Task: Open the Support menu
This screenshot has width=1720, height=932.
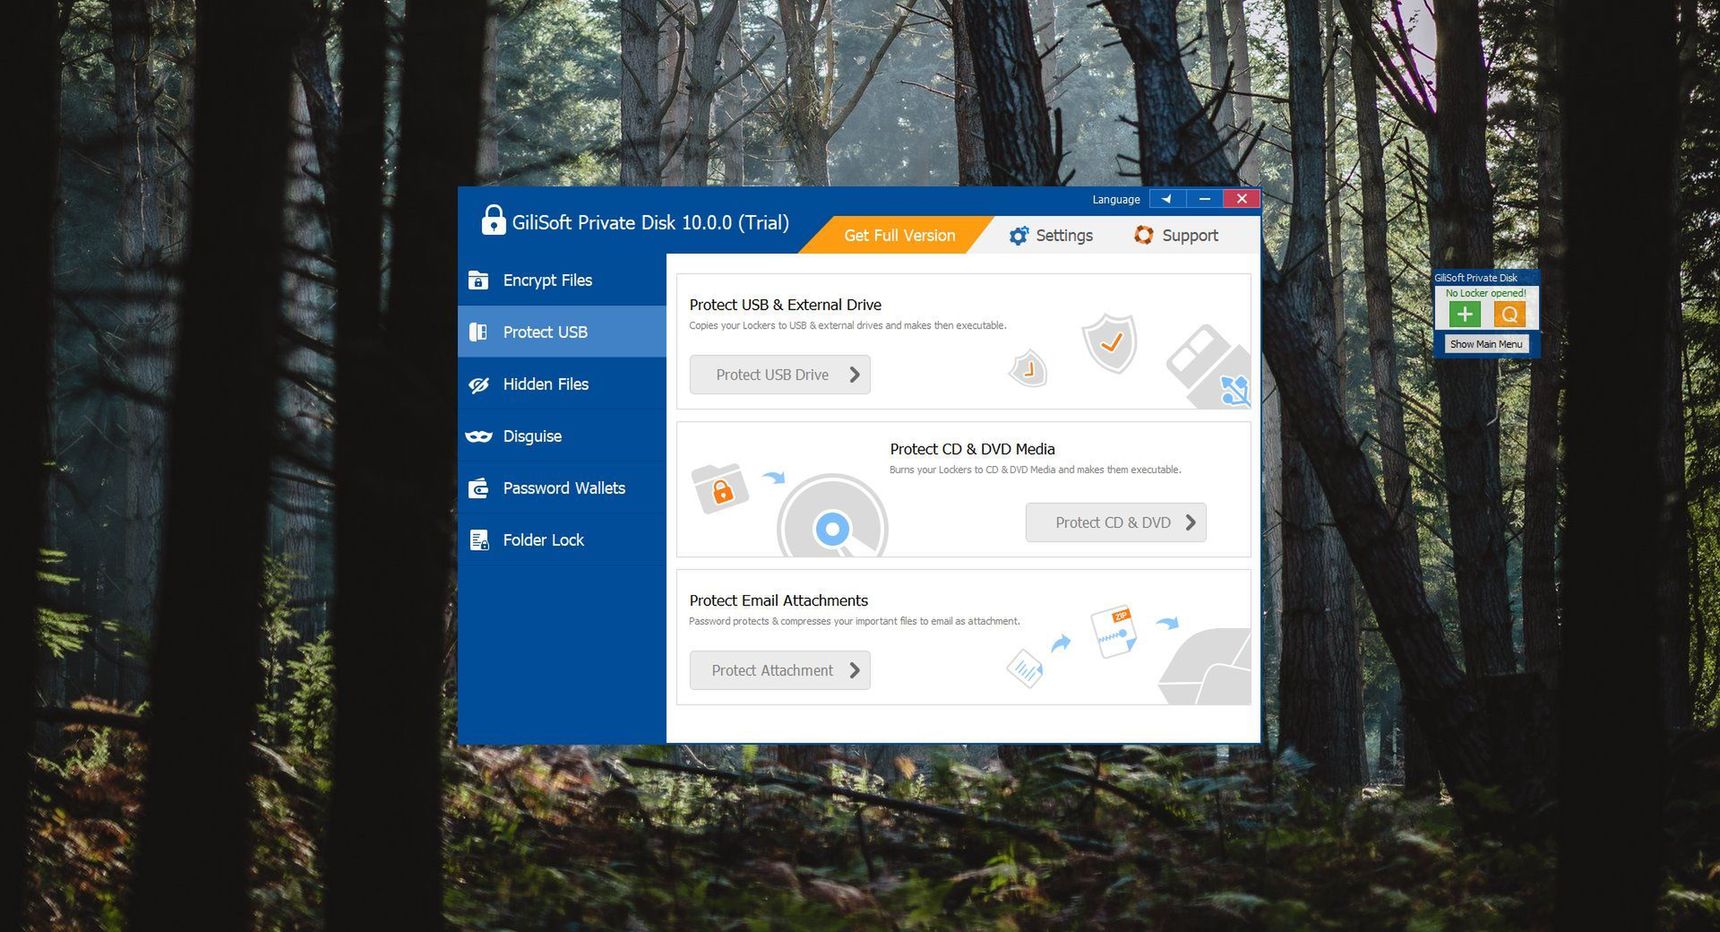Action: (1176, 236)
